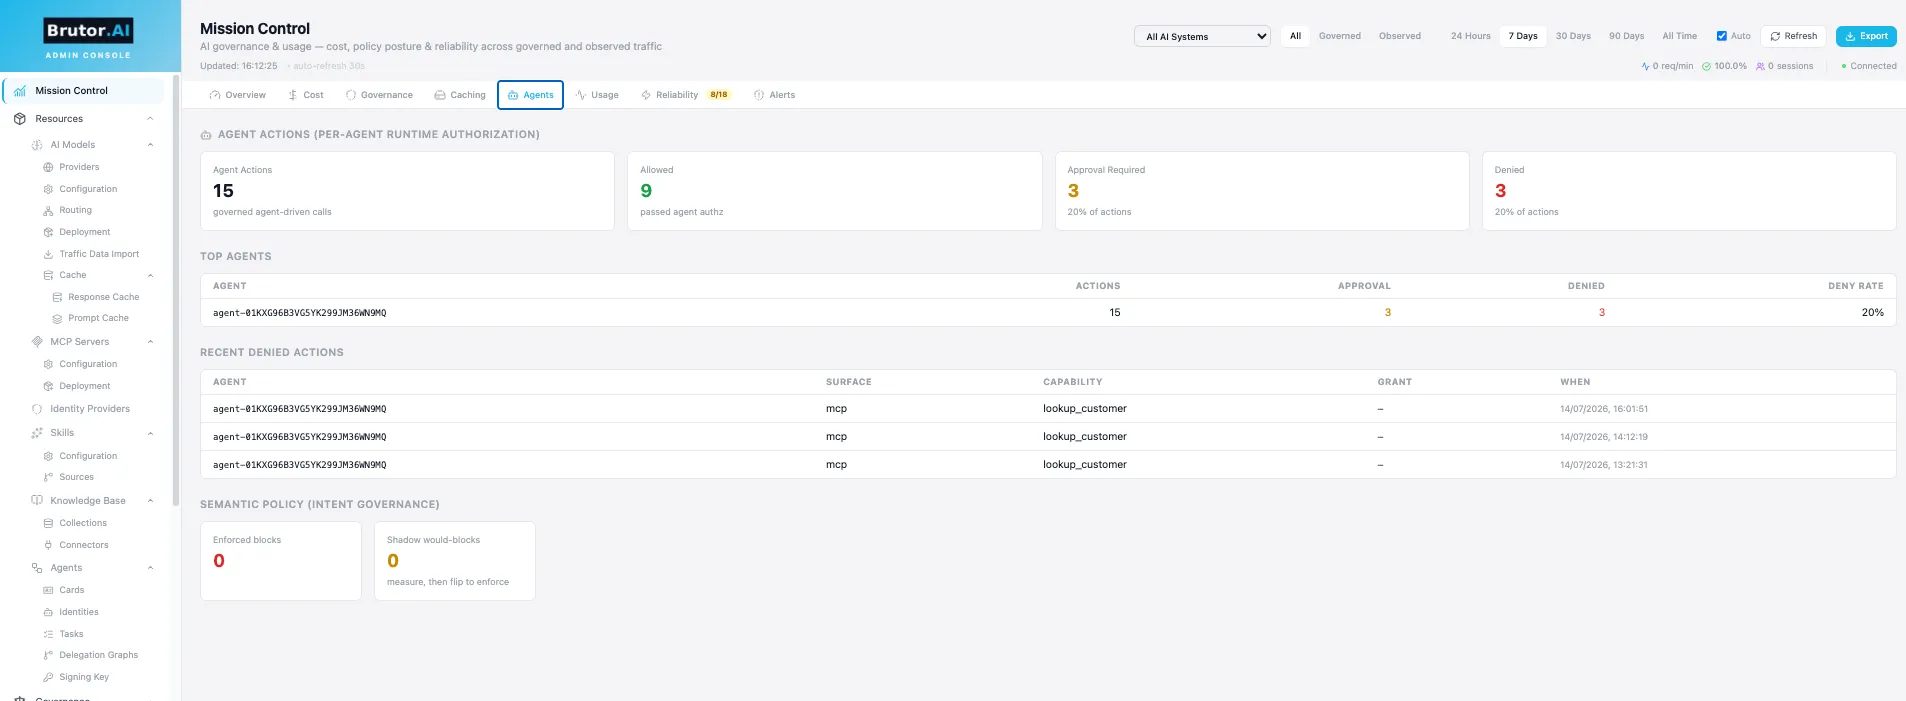The image size is (1906, 701).
Task: Click the MCP Servers icon
Action: [x=37, y=342]
